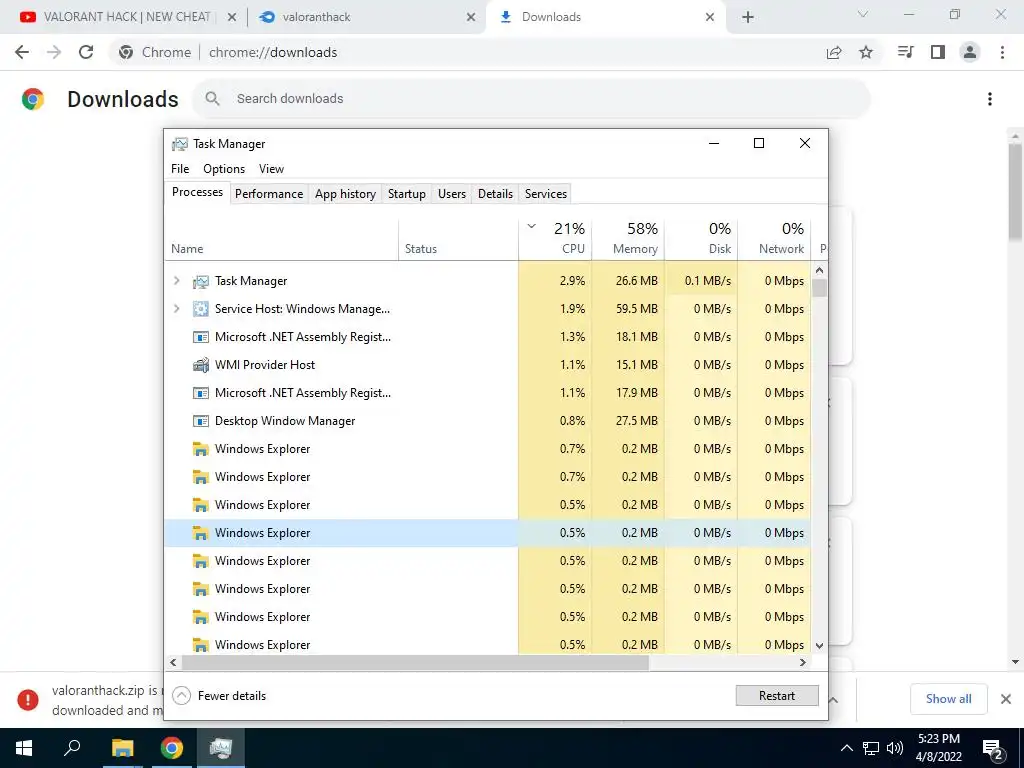The height and width of the screenshot is (768, 1024).
Task: Open Windows Start menu
Action: (x=24, y=748)
